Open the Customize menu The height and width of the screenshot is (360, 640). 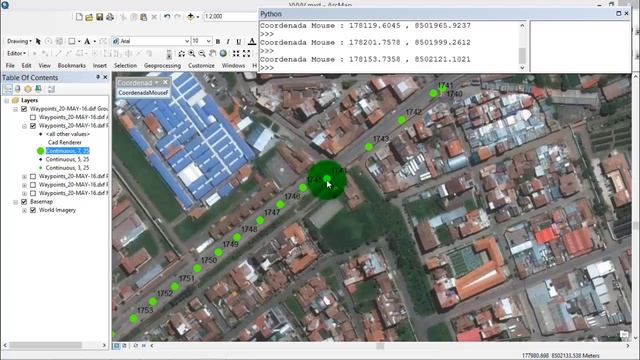[201, 65]
